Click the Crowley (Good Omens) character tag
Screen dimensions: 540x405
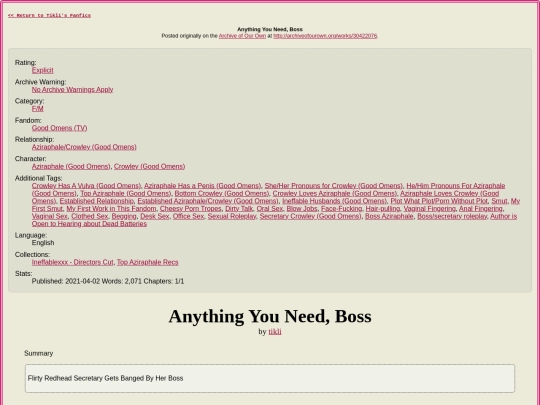[x=149, y=166]
